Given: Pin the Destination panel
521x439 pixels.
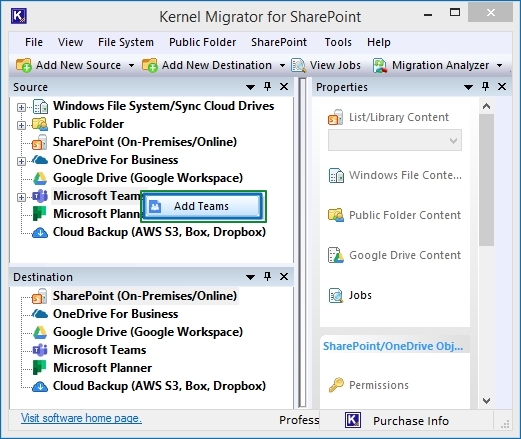Looking at the screenshot, I should [x=267, y=276].
